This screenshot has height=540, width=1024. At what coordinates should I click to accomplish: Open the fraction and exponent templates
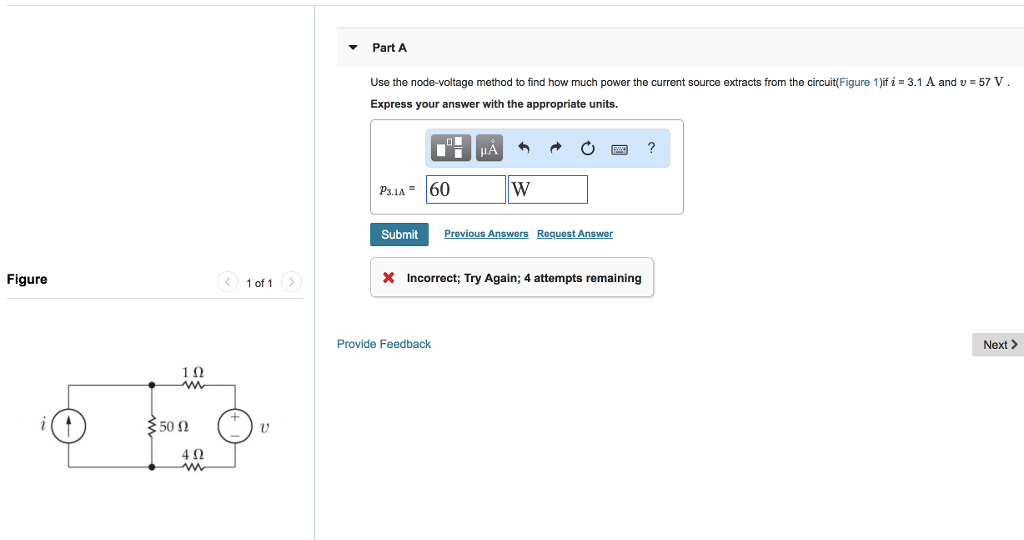click(451, 149)
